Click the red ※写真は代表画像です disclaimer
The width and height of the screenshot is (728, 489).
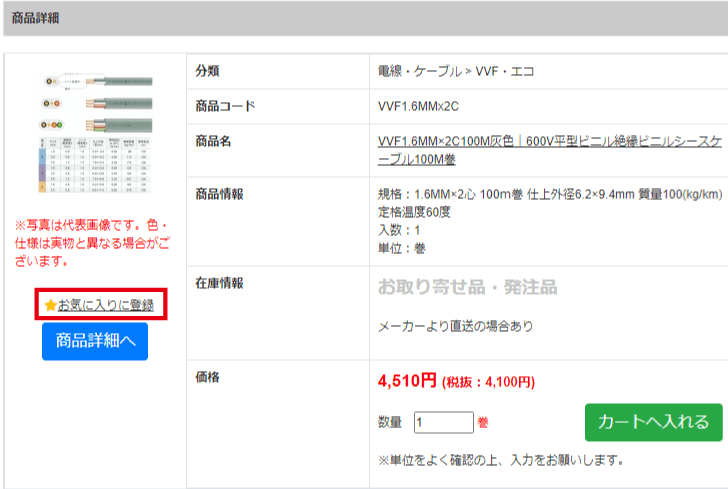[x=93, y=243]
